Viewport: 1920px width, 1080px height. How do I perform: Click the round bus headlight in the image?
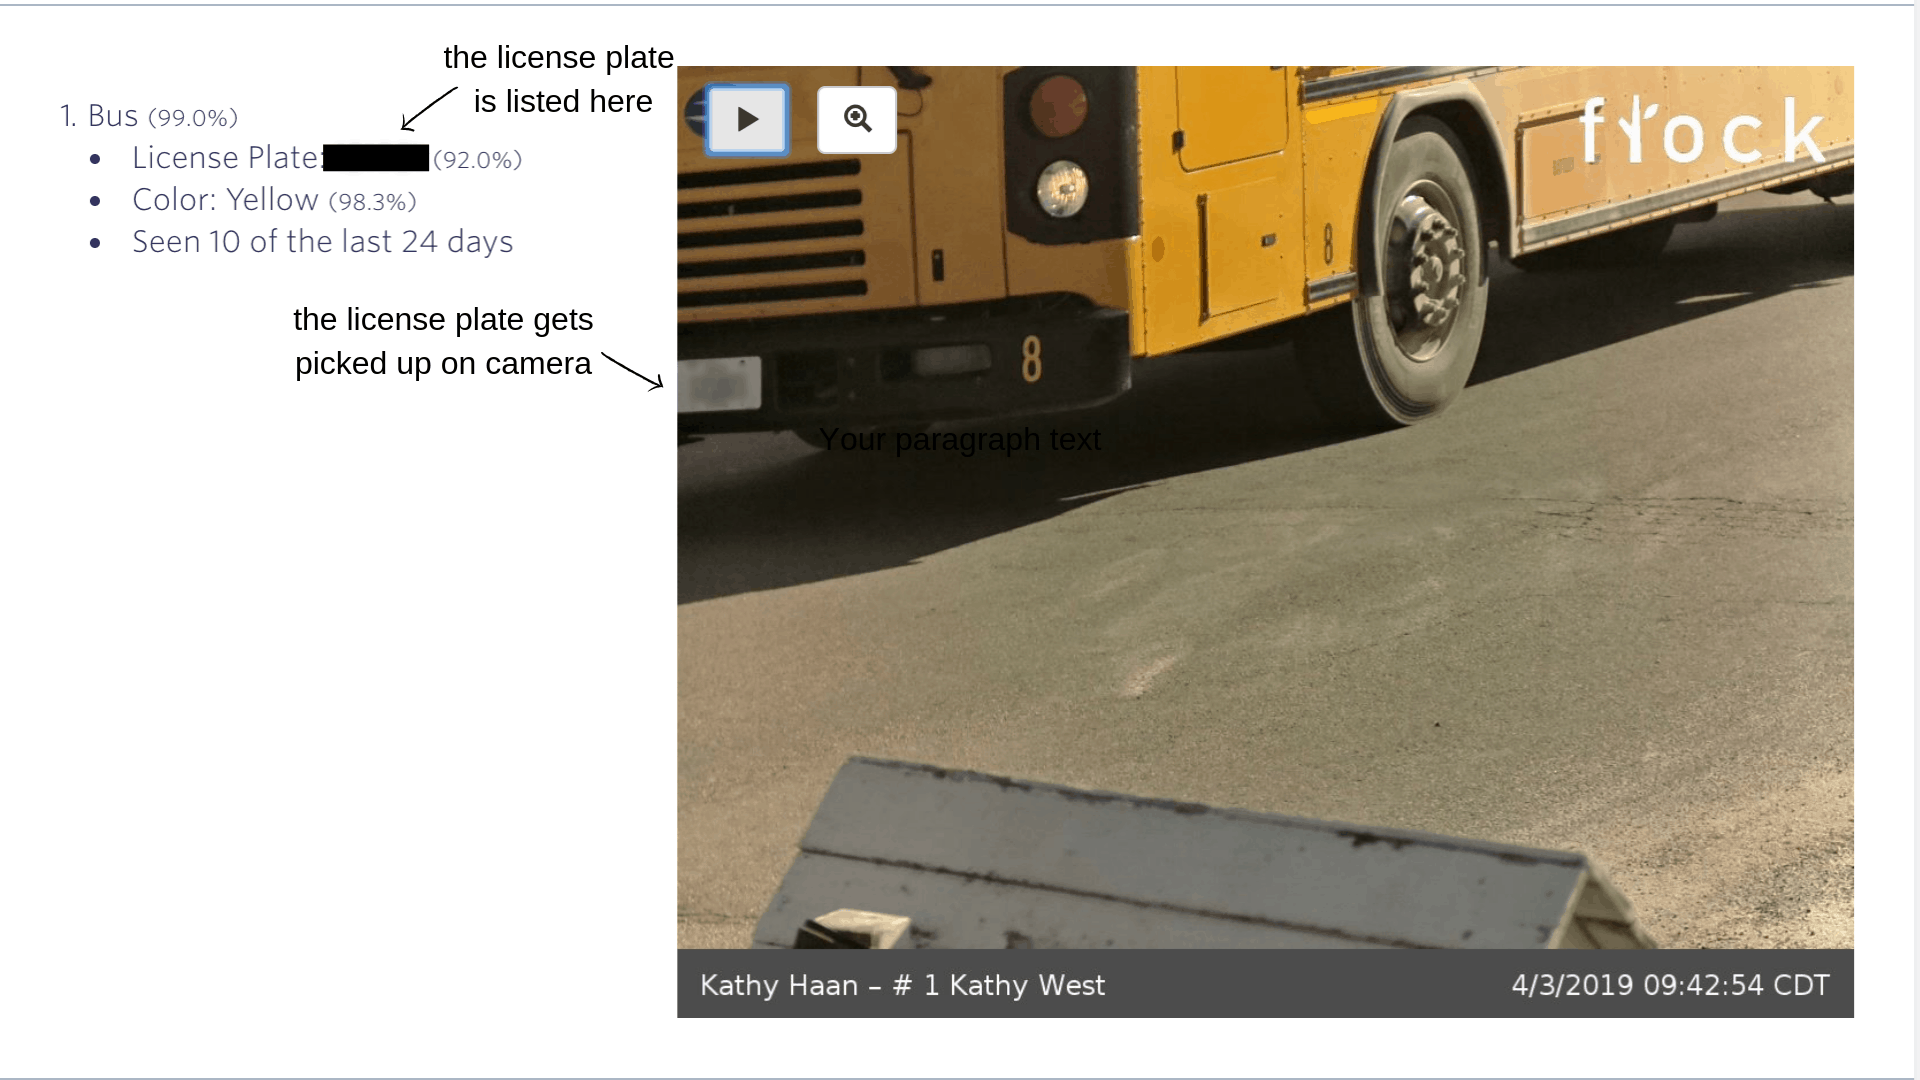coord(1061,189)
